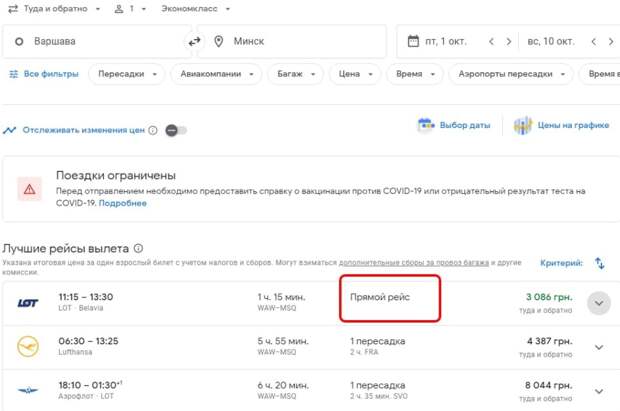Expand the LOT 11:15 – 13:30 flight details
The image size is (620, 411).
[x=599, y=303]
